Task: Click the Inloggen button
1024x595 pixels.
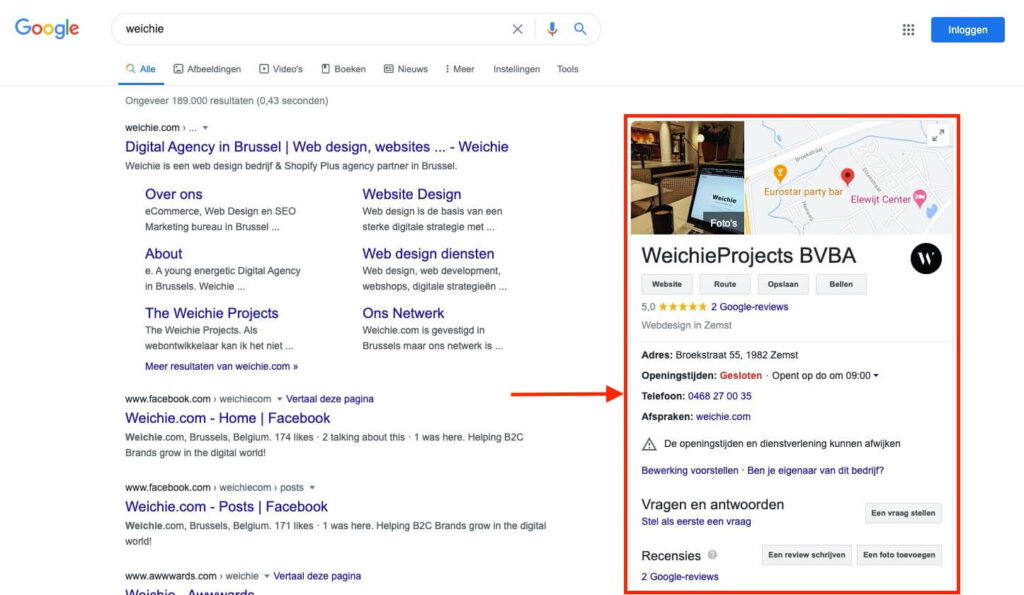Action: pos(967,29)
